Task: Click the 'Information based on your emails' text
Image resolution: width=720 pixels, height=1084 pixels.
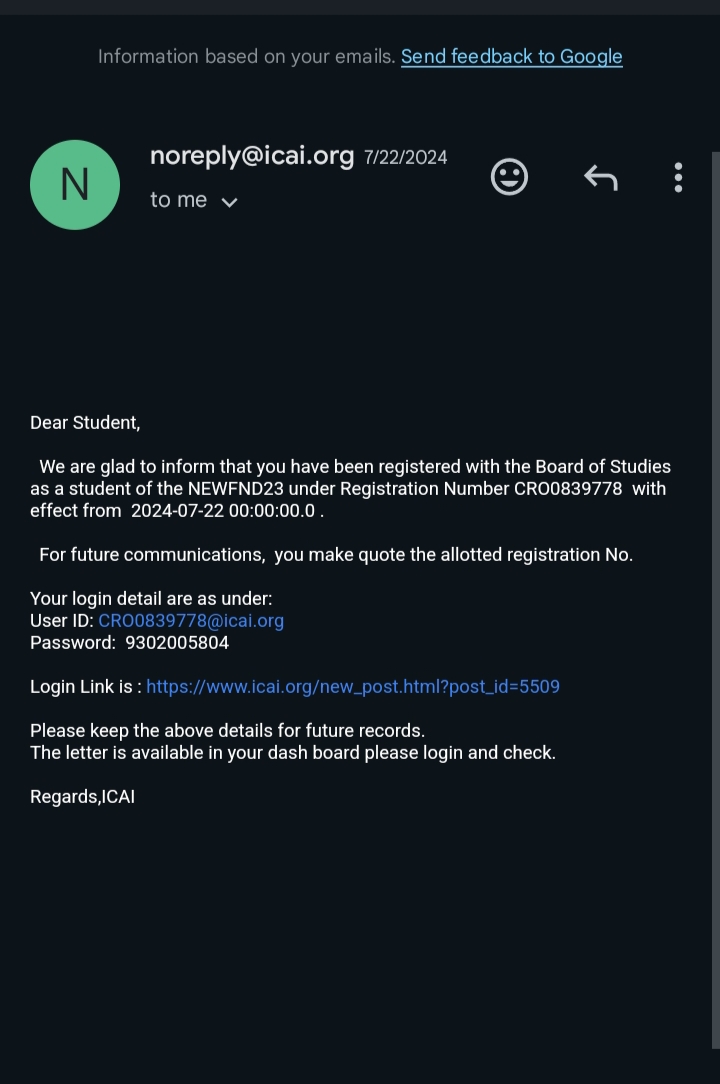Action: click(x=246, y=57)
